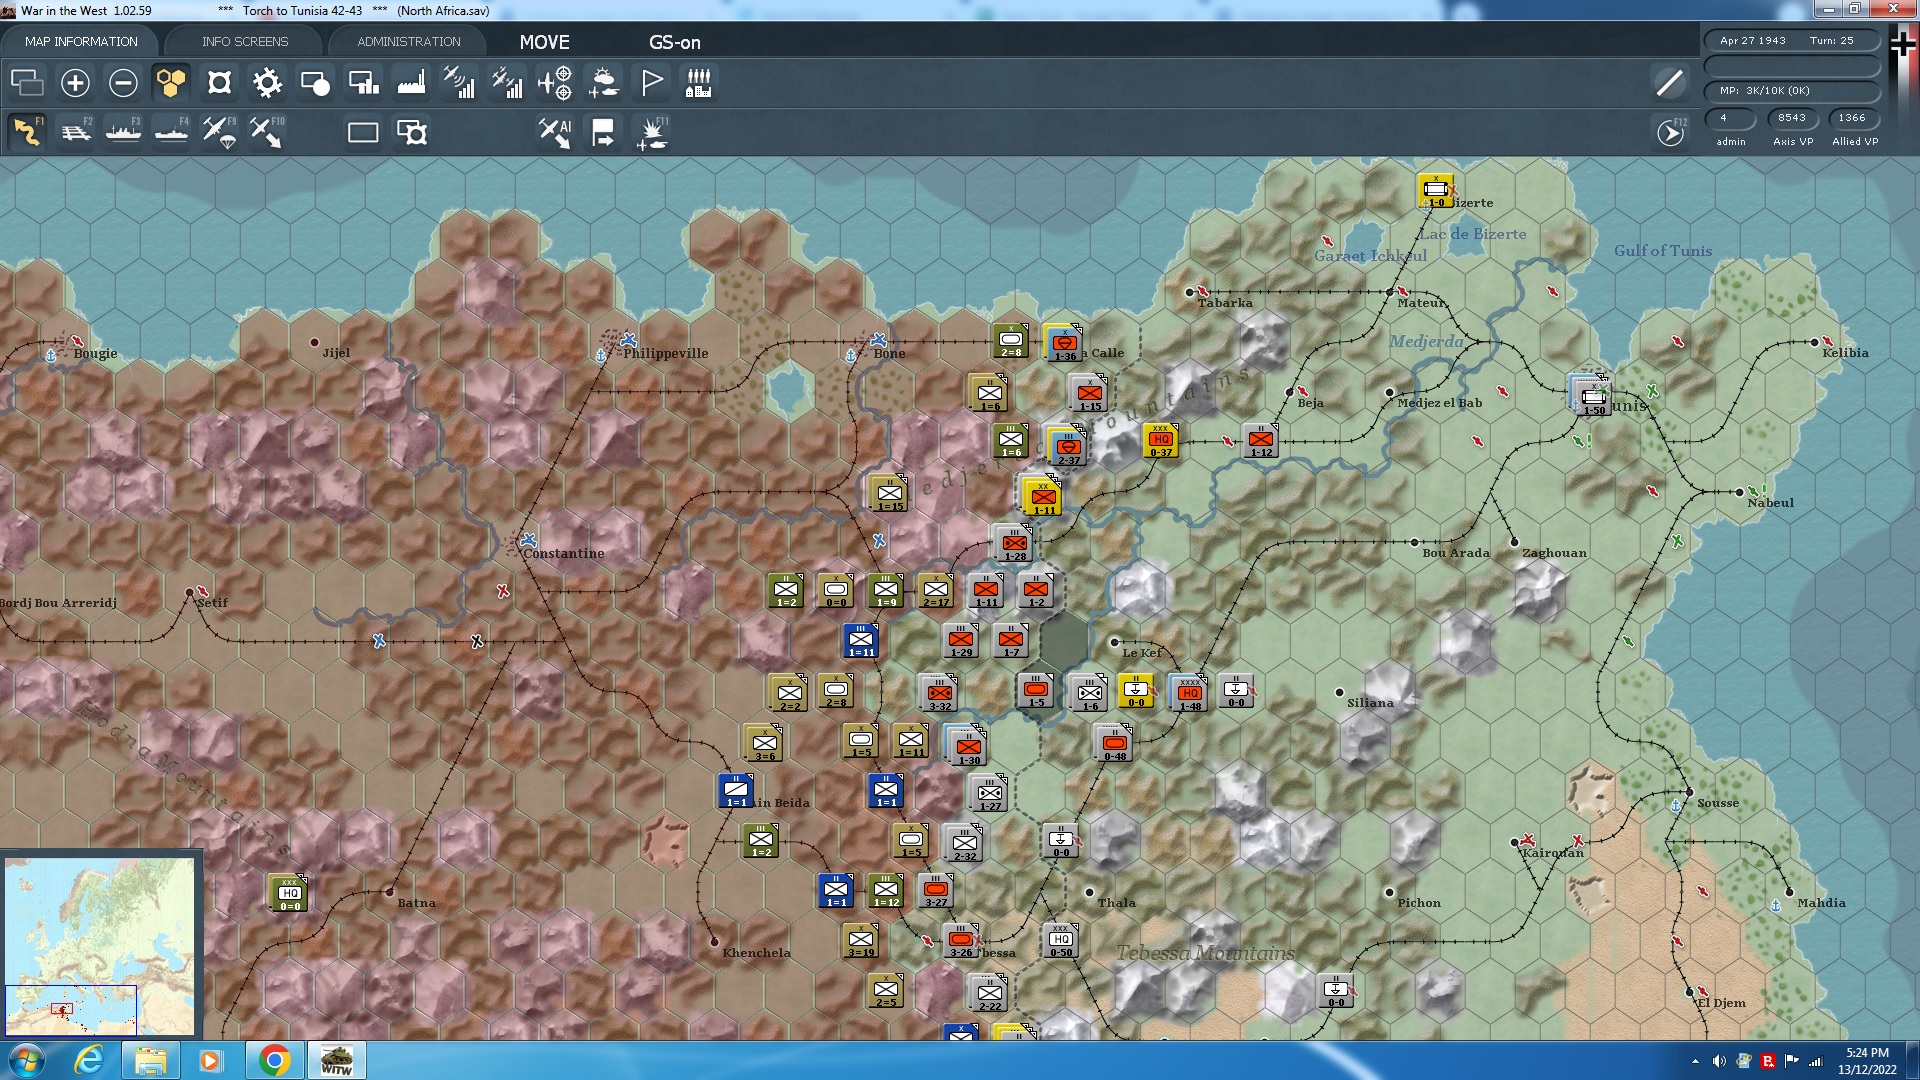This screenshot has width=1920, height=1080.
Task: Click the zoom out minus icon
Action: pos(123,83)
